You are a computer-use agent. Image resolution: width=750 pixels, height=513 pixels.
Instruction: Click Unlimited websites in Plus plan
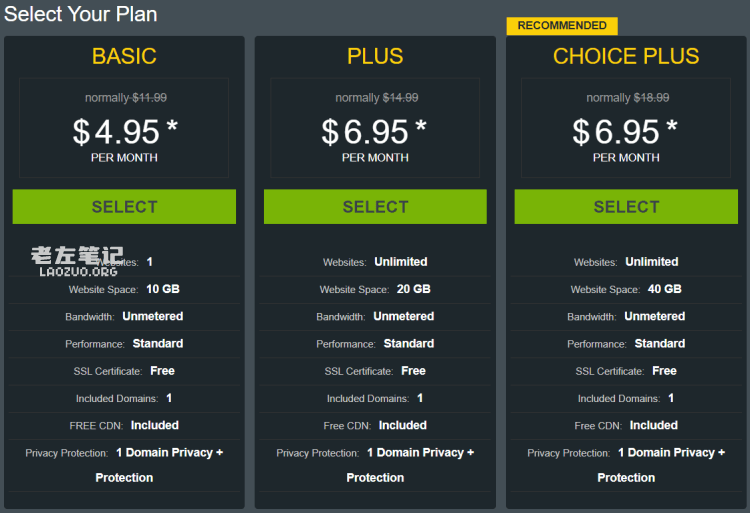point(400,262)
